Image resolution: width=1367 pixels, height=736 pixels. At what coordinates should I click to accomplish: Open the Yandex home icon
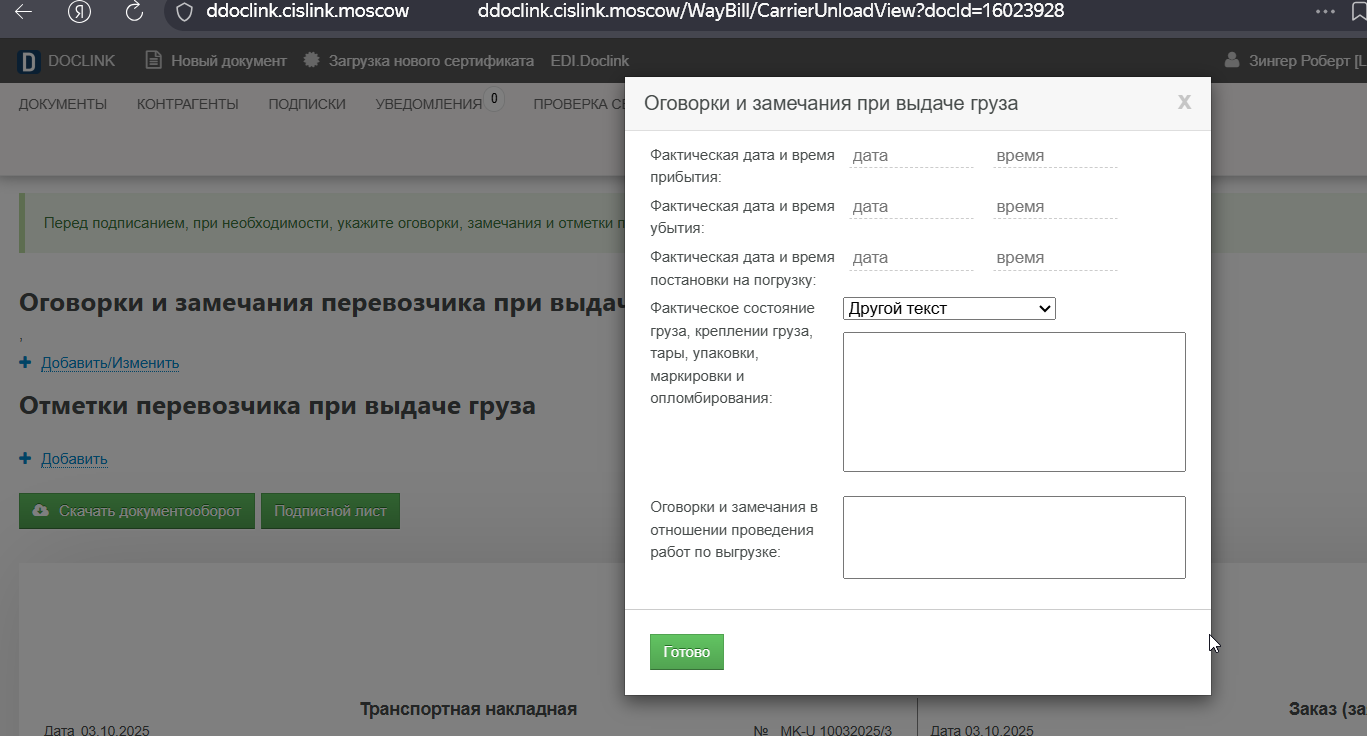[x=80, y=12]
